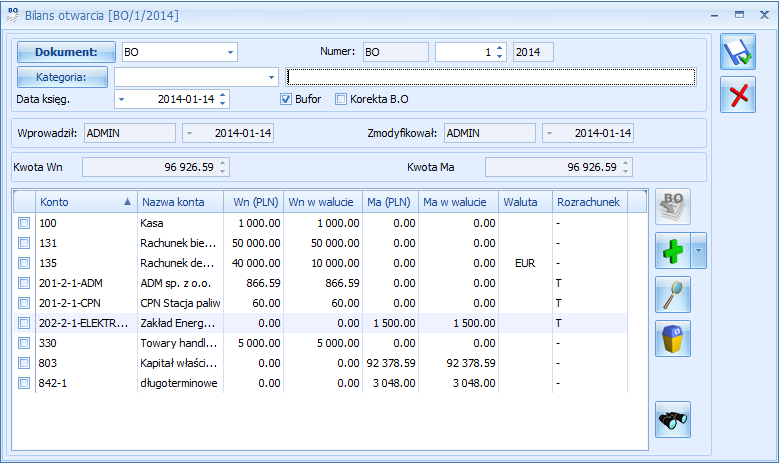Select the Kapitał właści... name cell
Image resolution: width=779 pixels, height=463 pixels.
180,363
